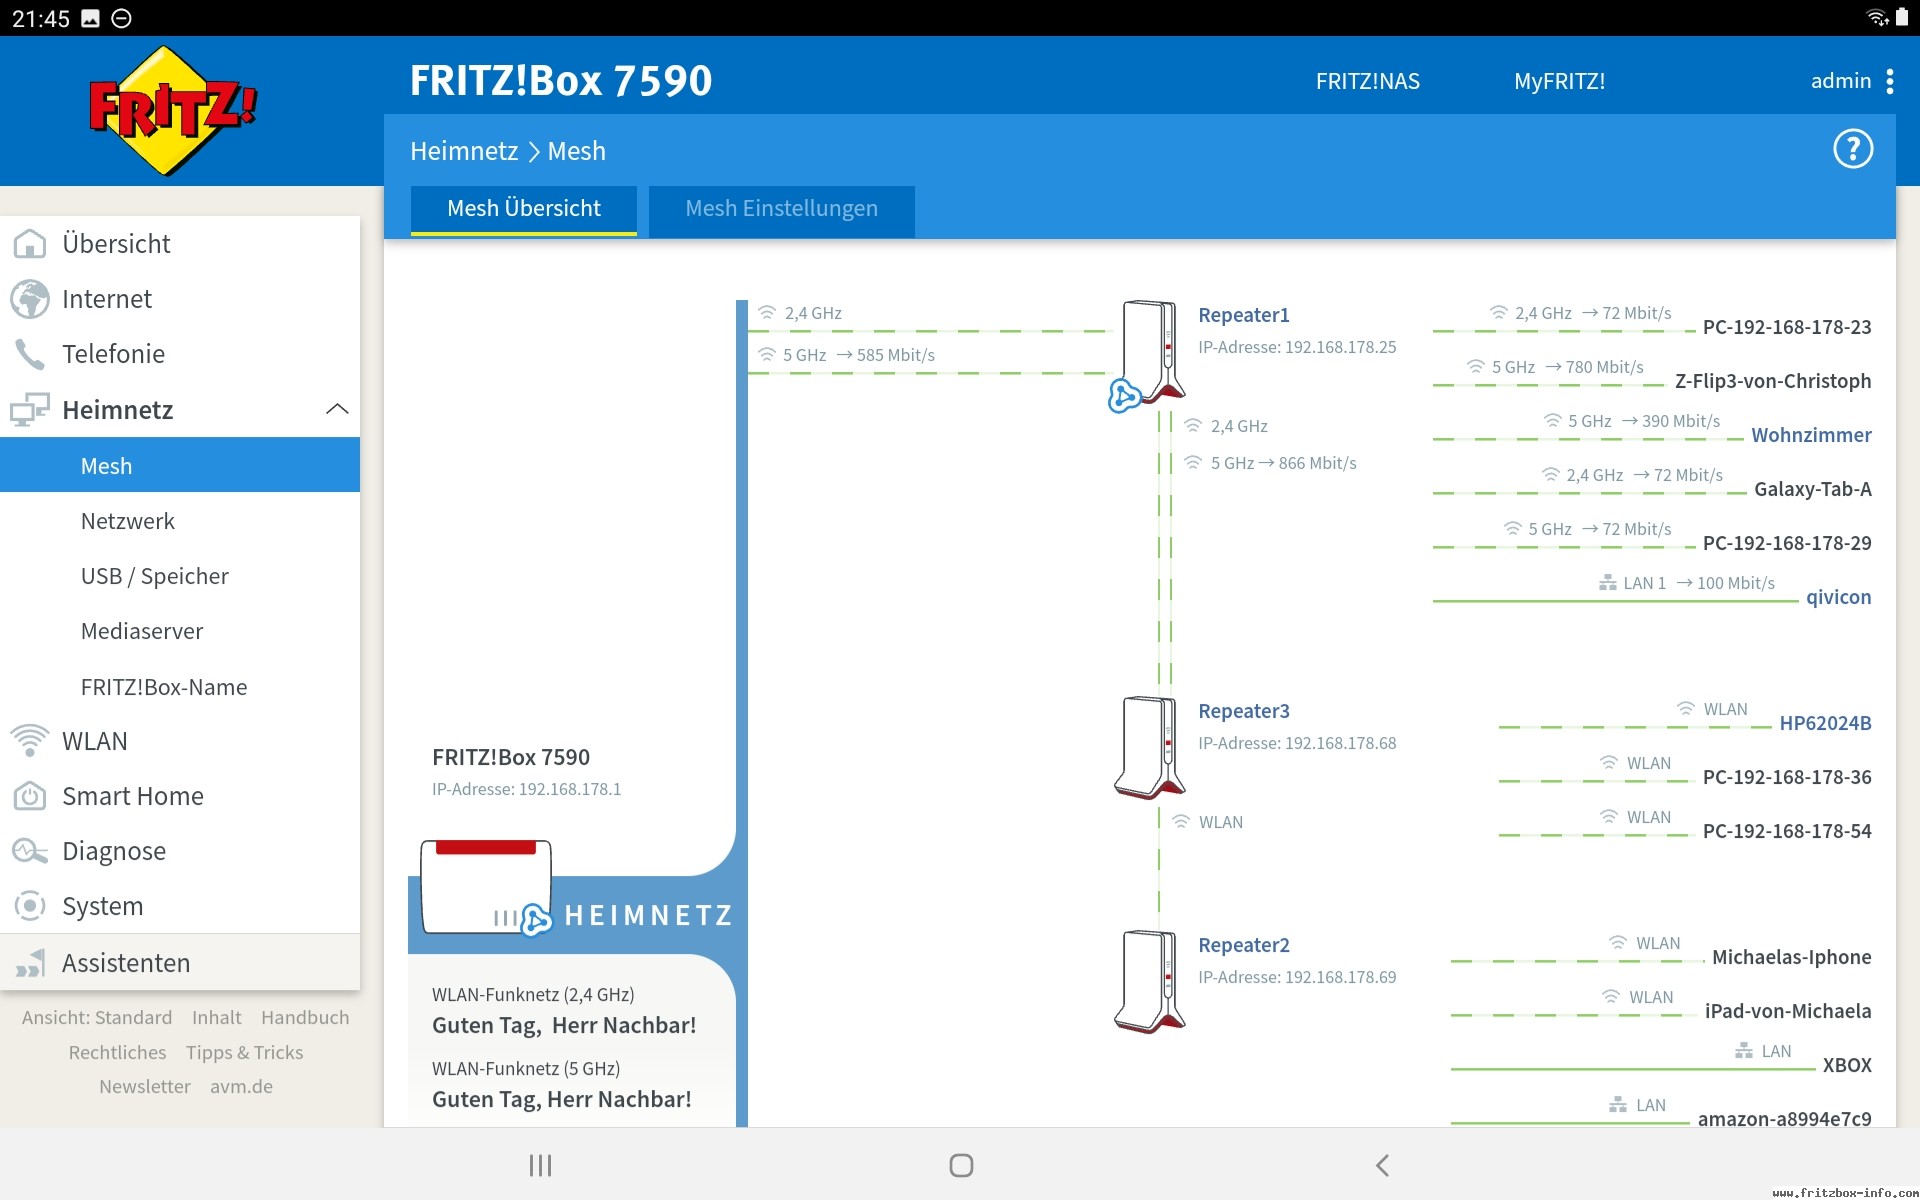
Task: Open the help question mark icon
Action: tap(1852, 150)
